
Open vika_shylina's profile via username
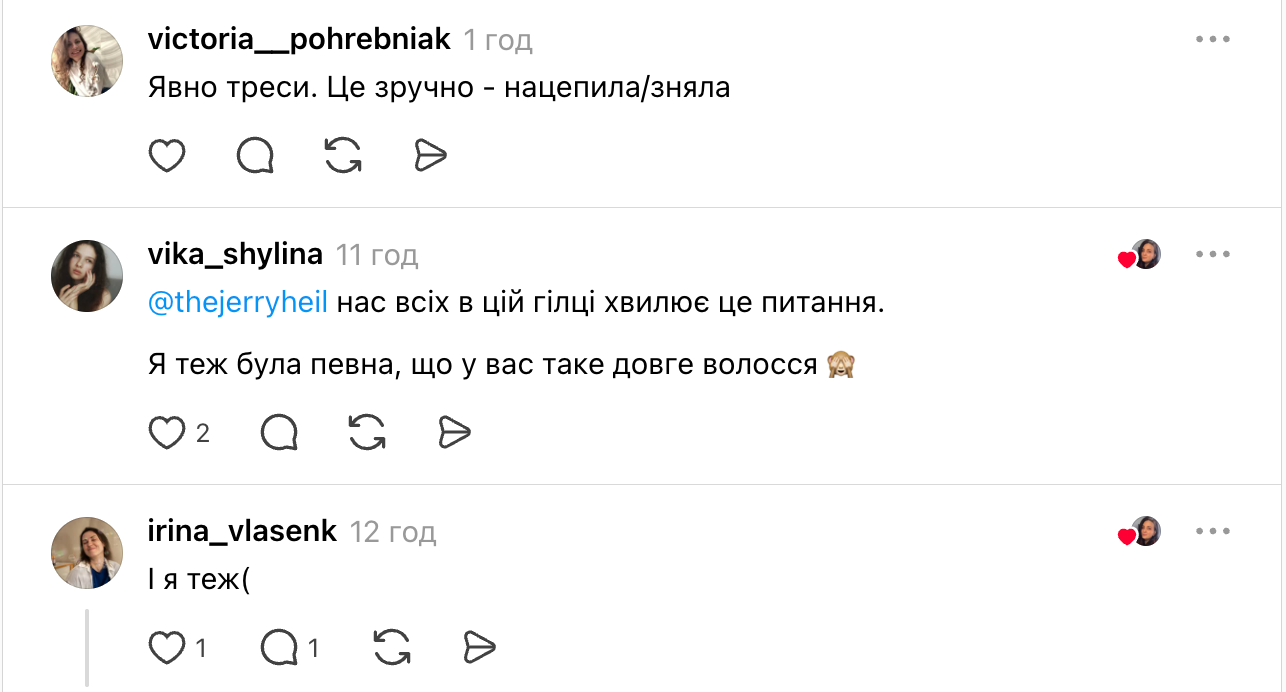(235, 255)
